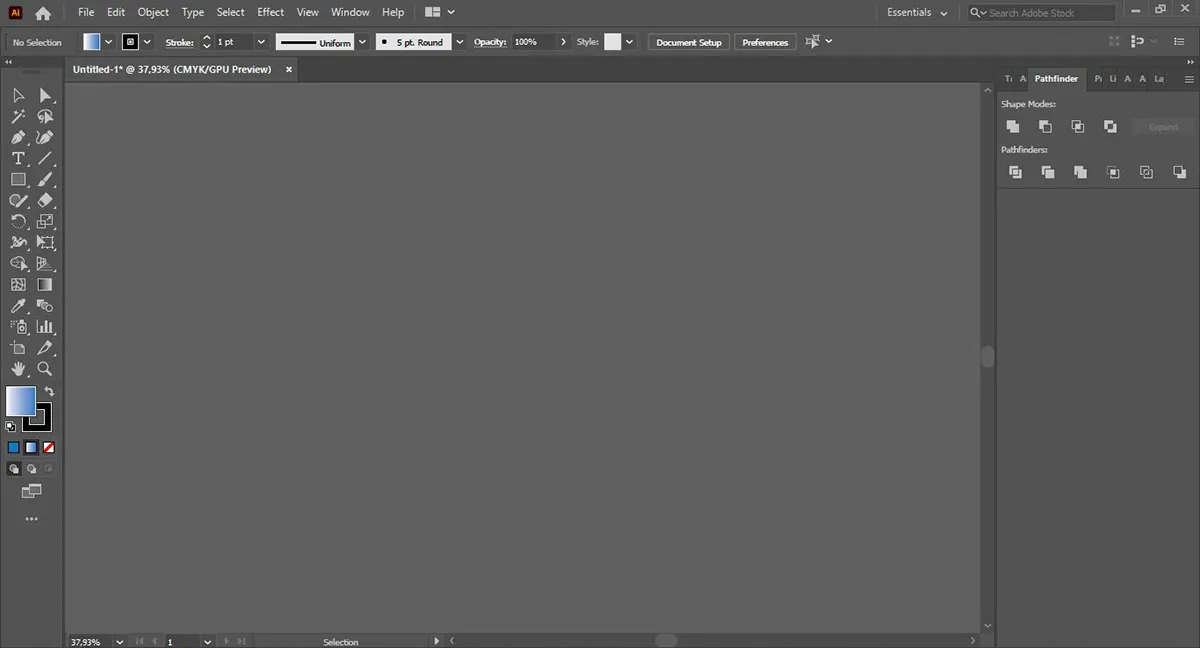Switch to the Pathfinder panel tab

(x=1056, y=78)
